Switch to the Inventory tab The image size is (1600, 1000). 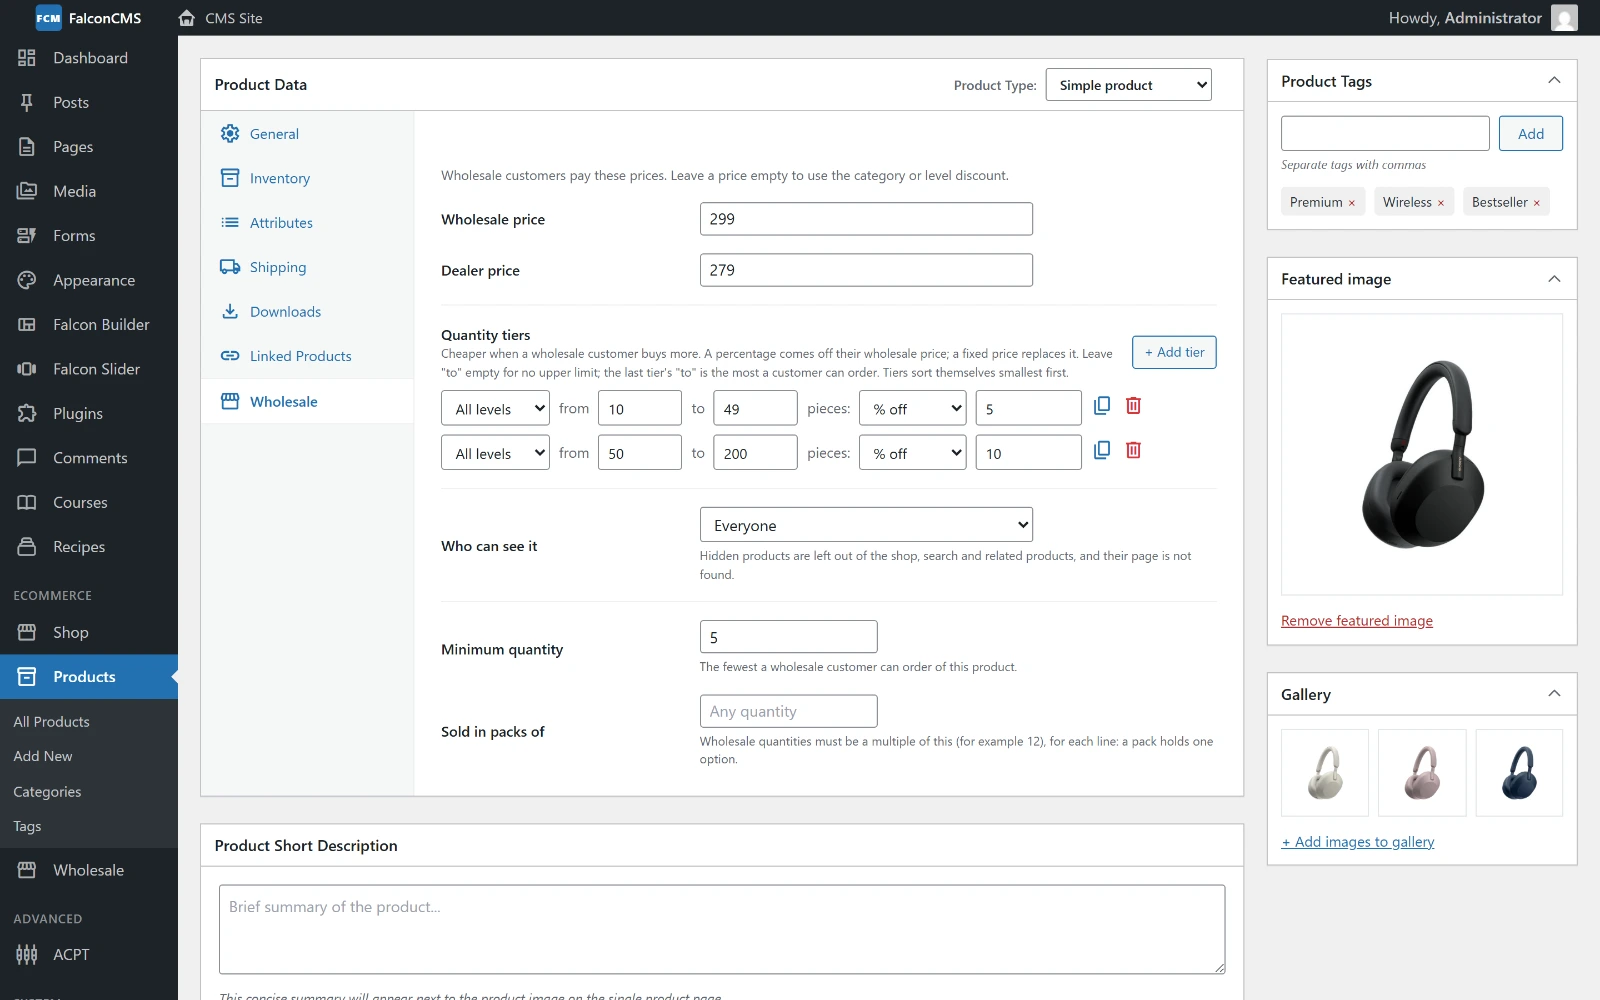307,178
